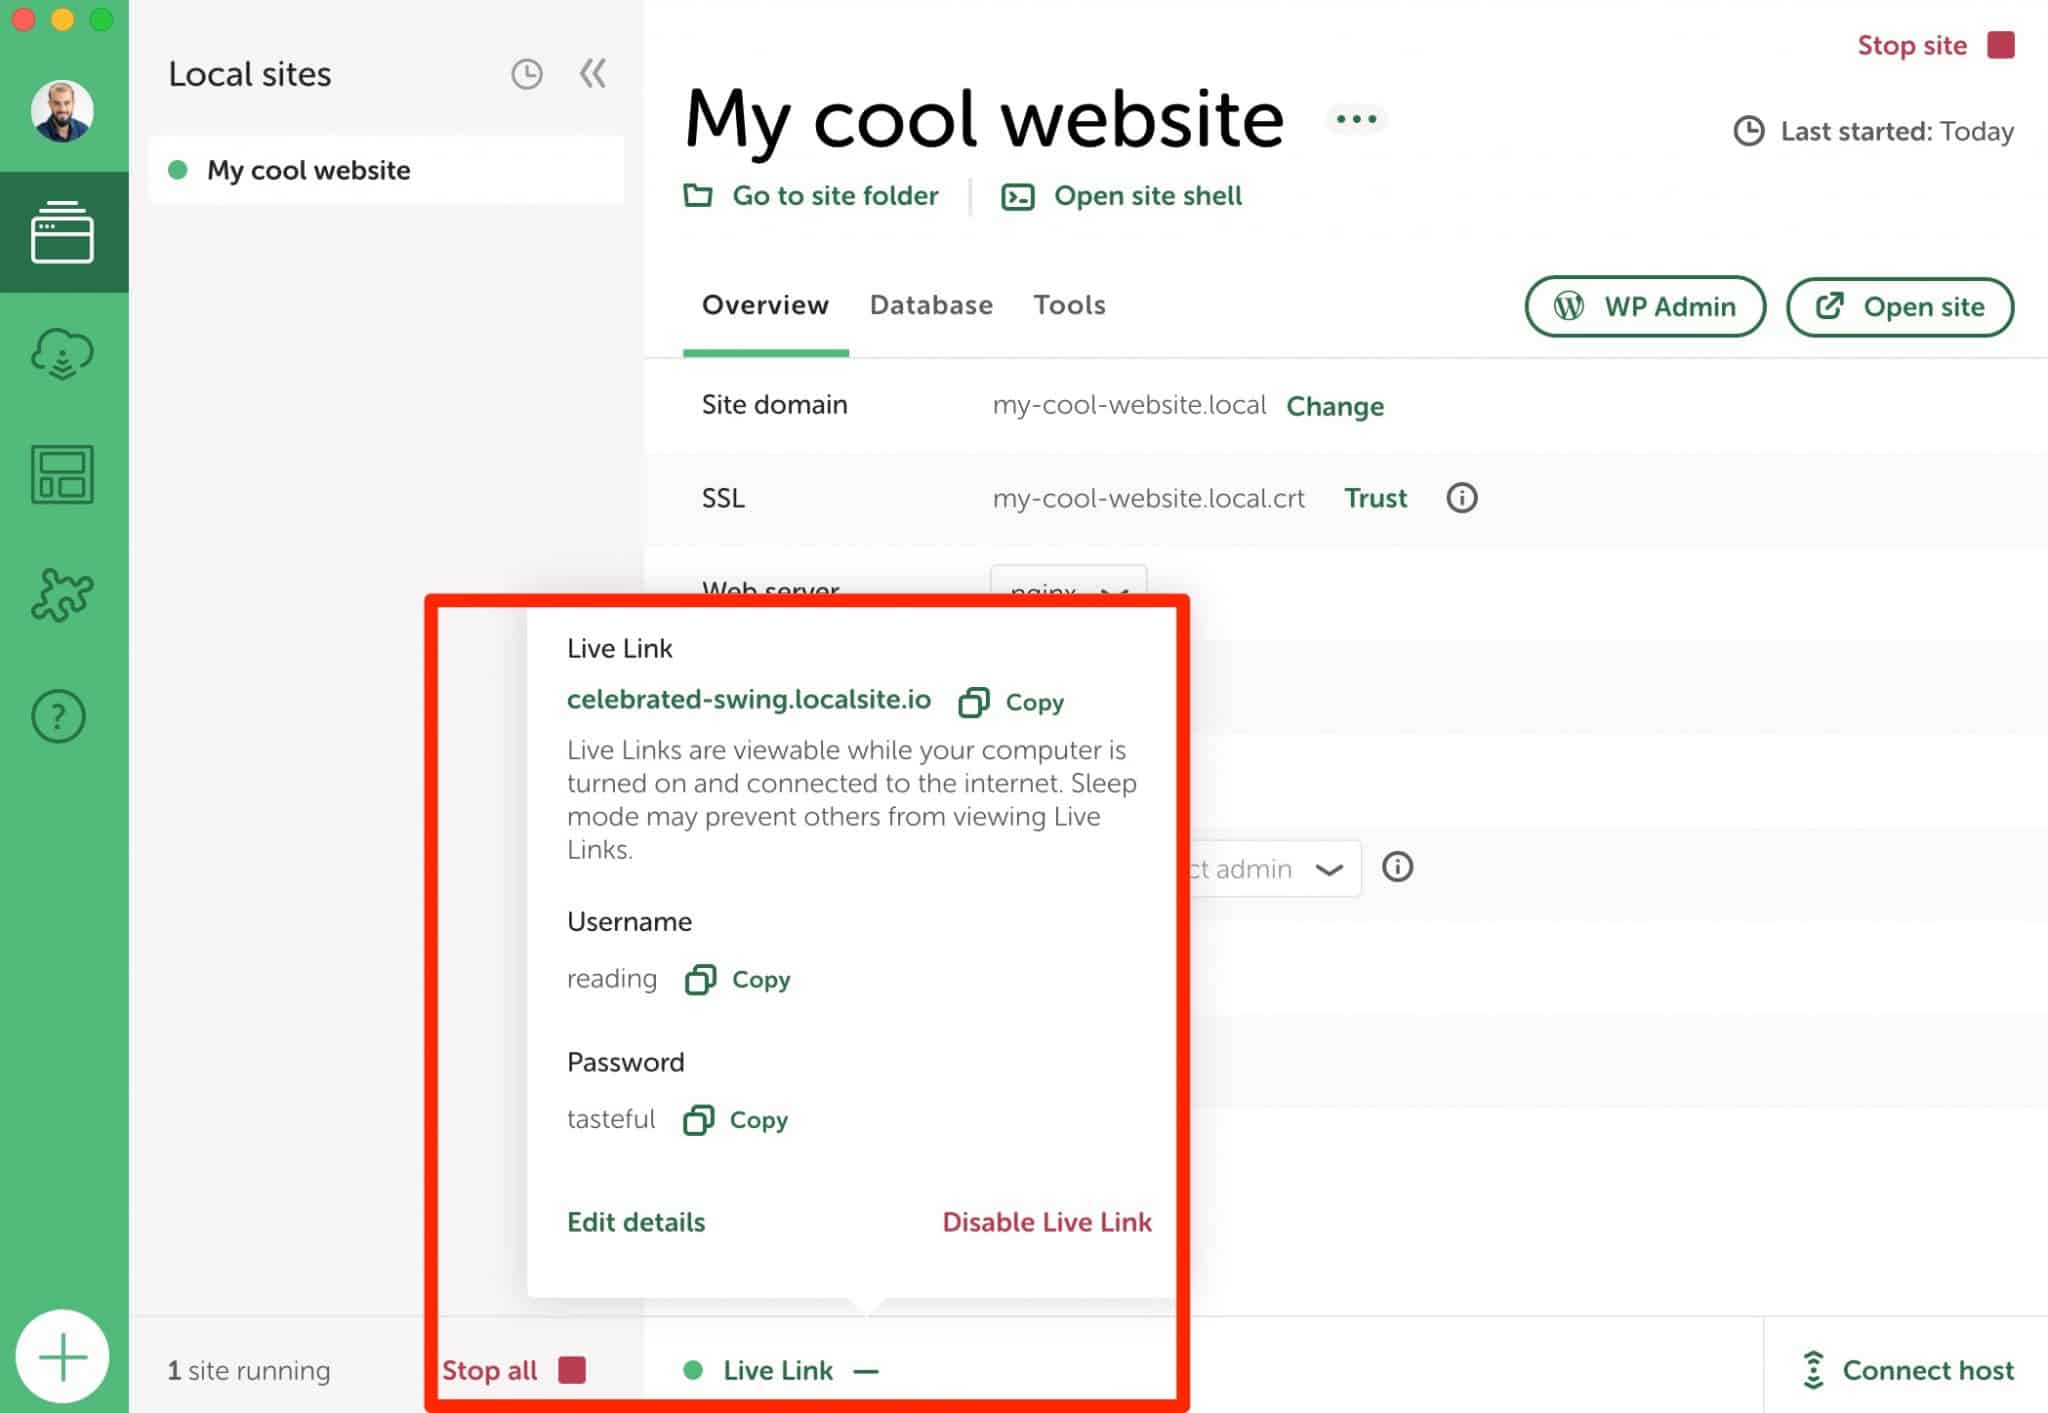Create a new site with the plus button
This screenshot has height=1413, width=2048.
pos(63,1355)
